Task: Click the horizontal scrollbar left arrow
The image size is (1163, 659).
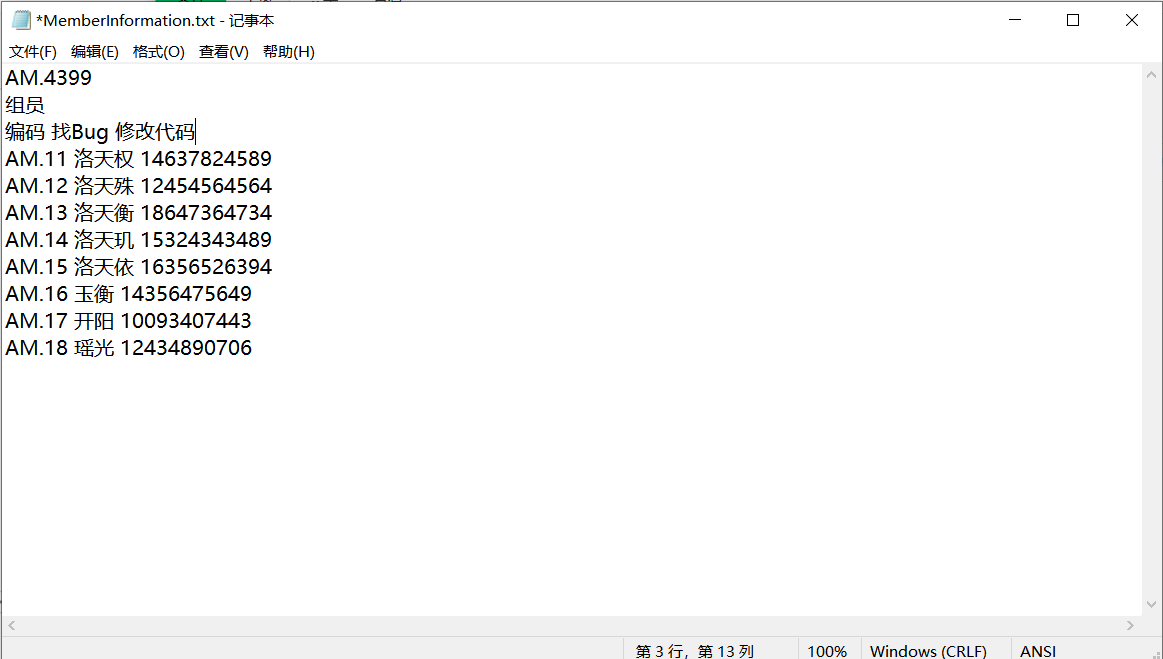Action: [11, 626]
